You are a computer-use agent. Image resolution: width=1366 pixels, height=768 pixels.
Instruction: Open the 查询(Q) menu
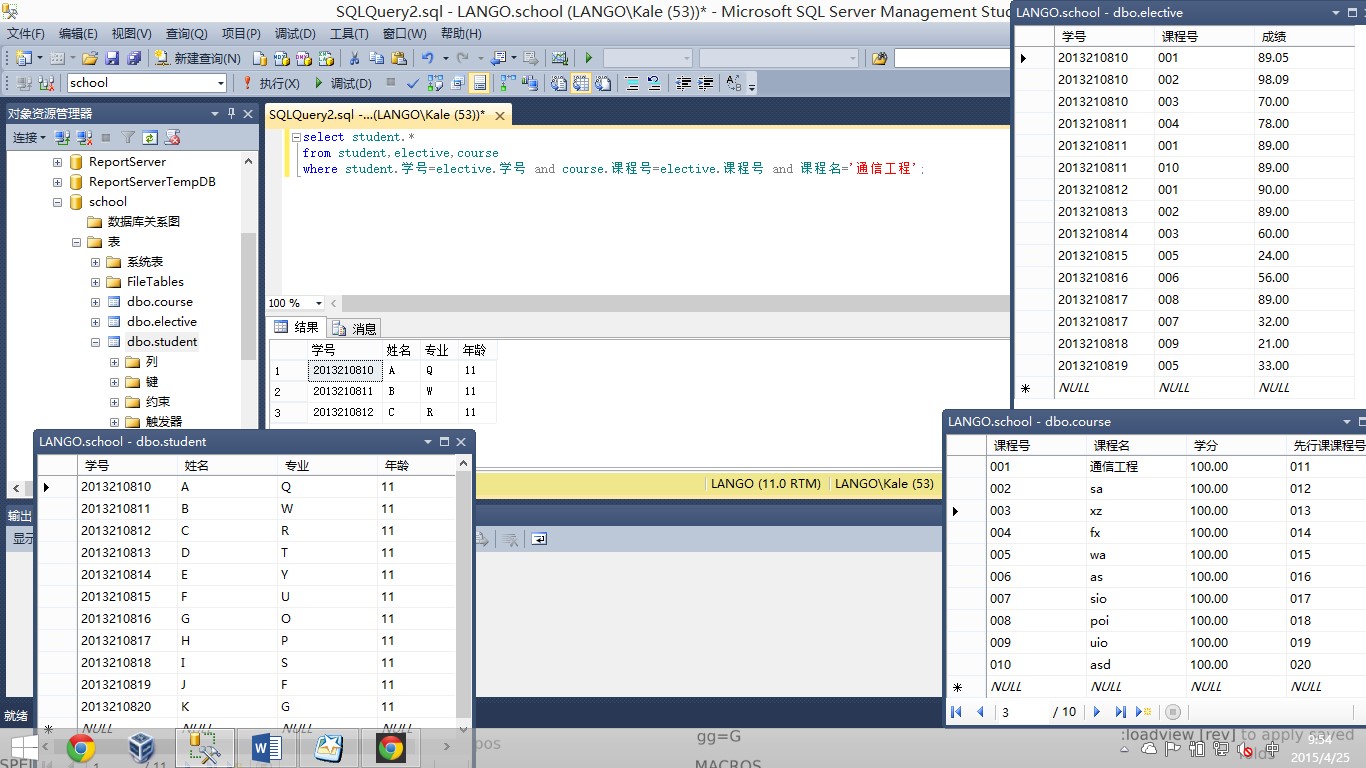point(186,34)
